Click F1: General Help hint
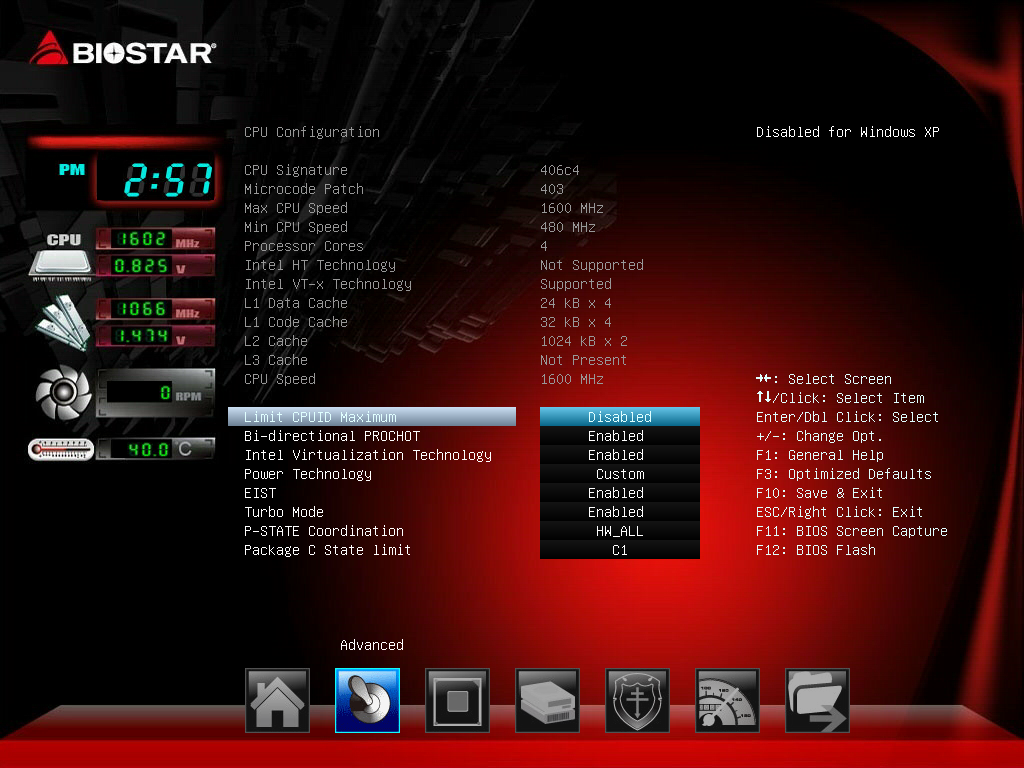The width and height of the screenshot is (1024, 768). click(x=820, y=455)
